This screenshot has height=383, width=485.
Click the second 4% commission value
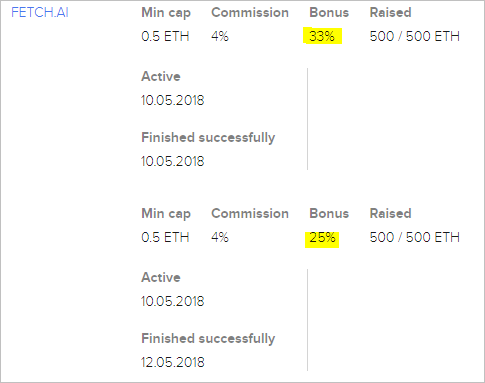pyautogui.click(x=220, y=237)
